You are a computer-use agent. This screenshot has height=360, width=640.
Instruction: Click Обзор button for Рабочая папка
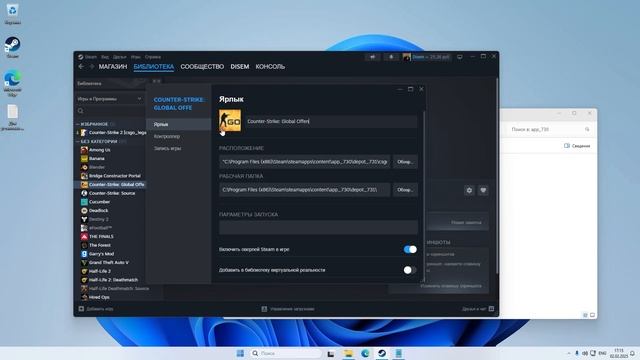(405, 190)
